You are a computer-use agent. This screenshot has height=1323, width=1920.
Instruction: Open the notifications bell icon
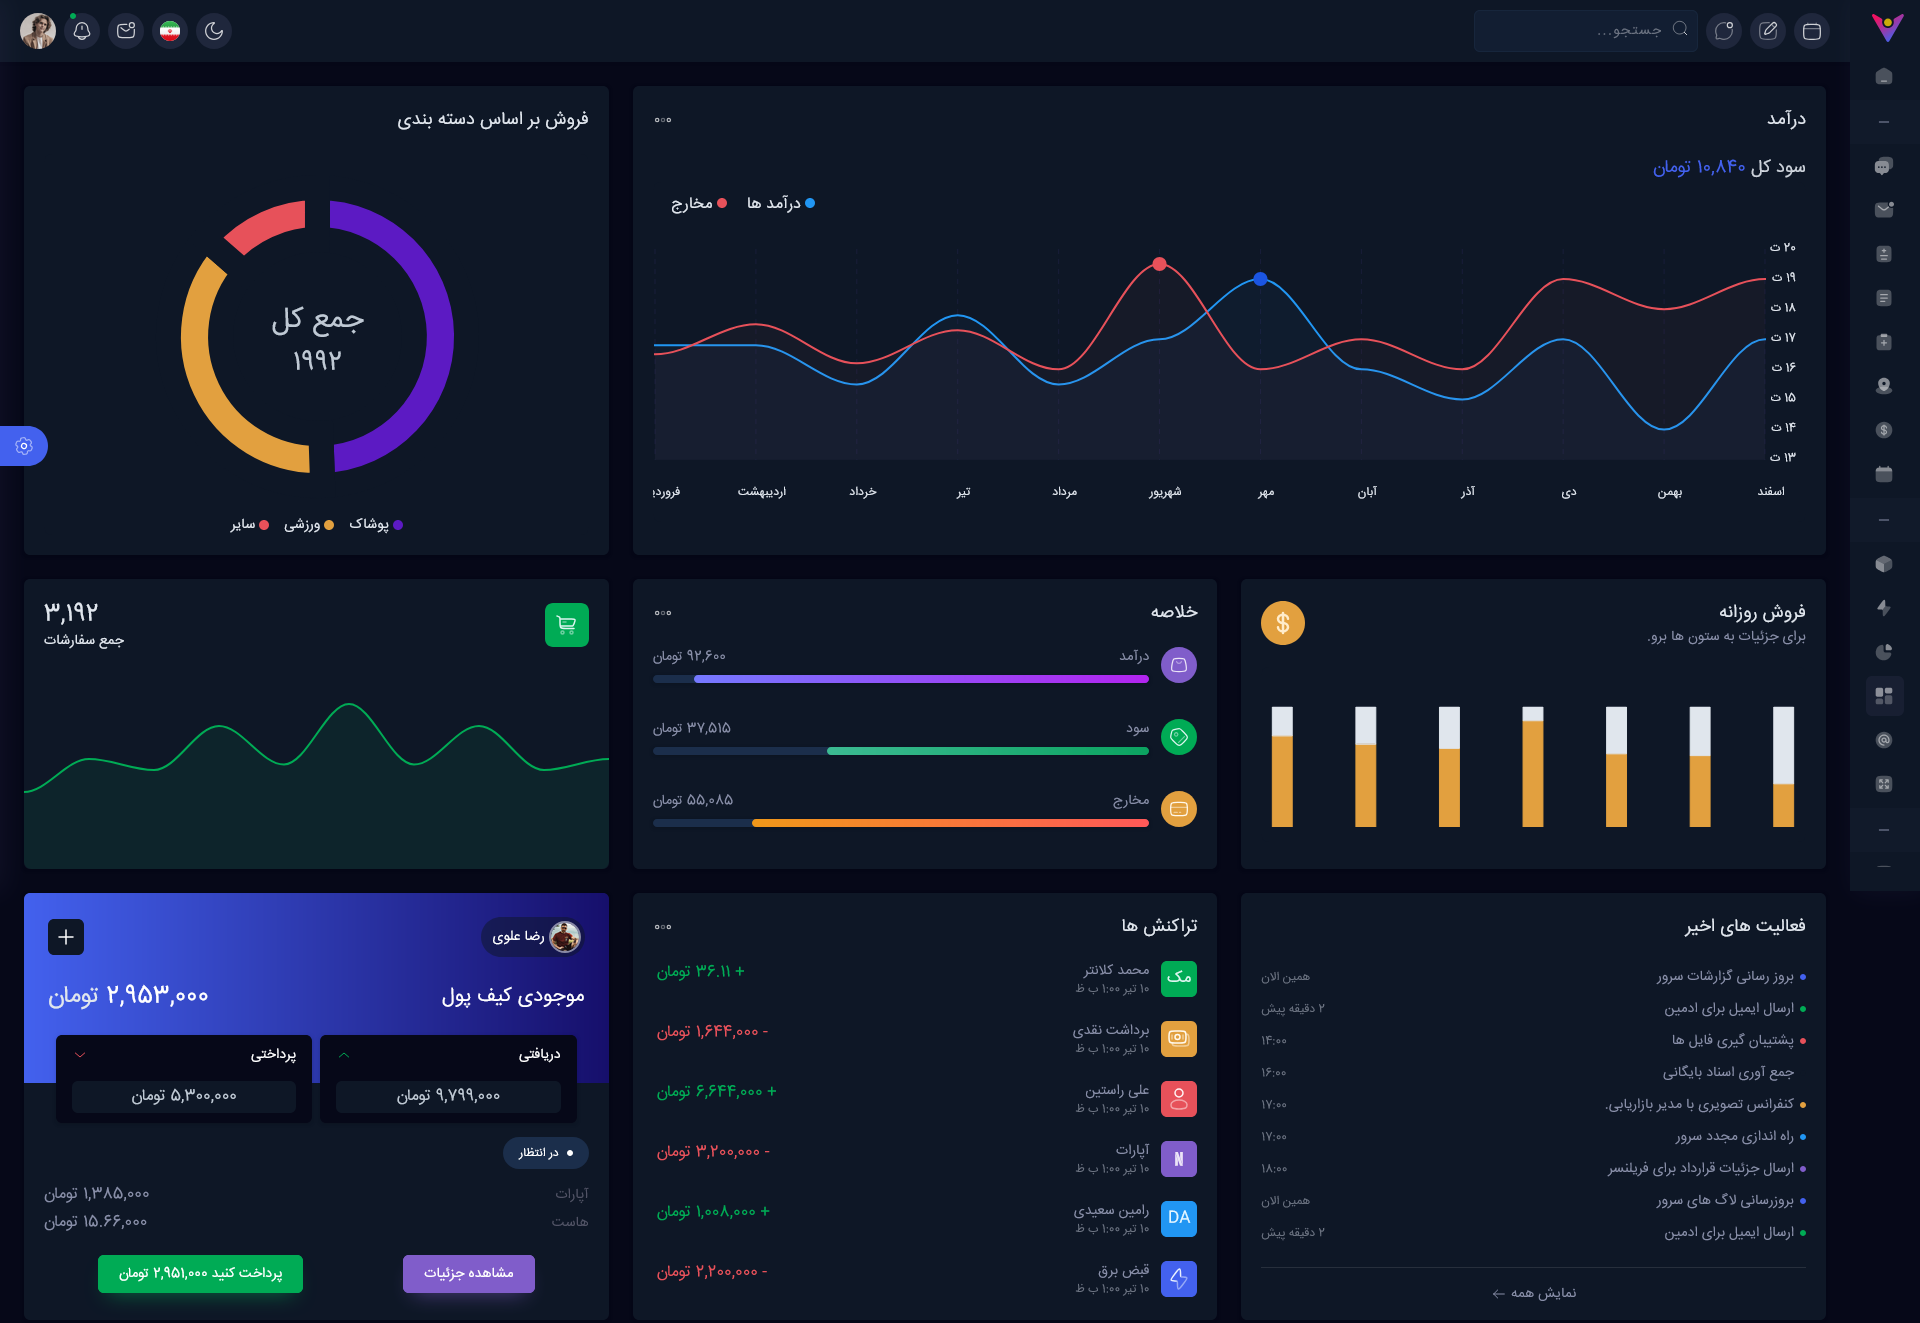[82, 31]
